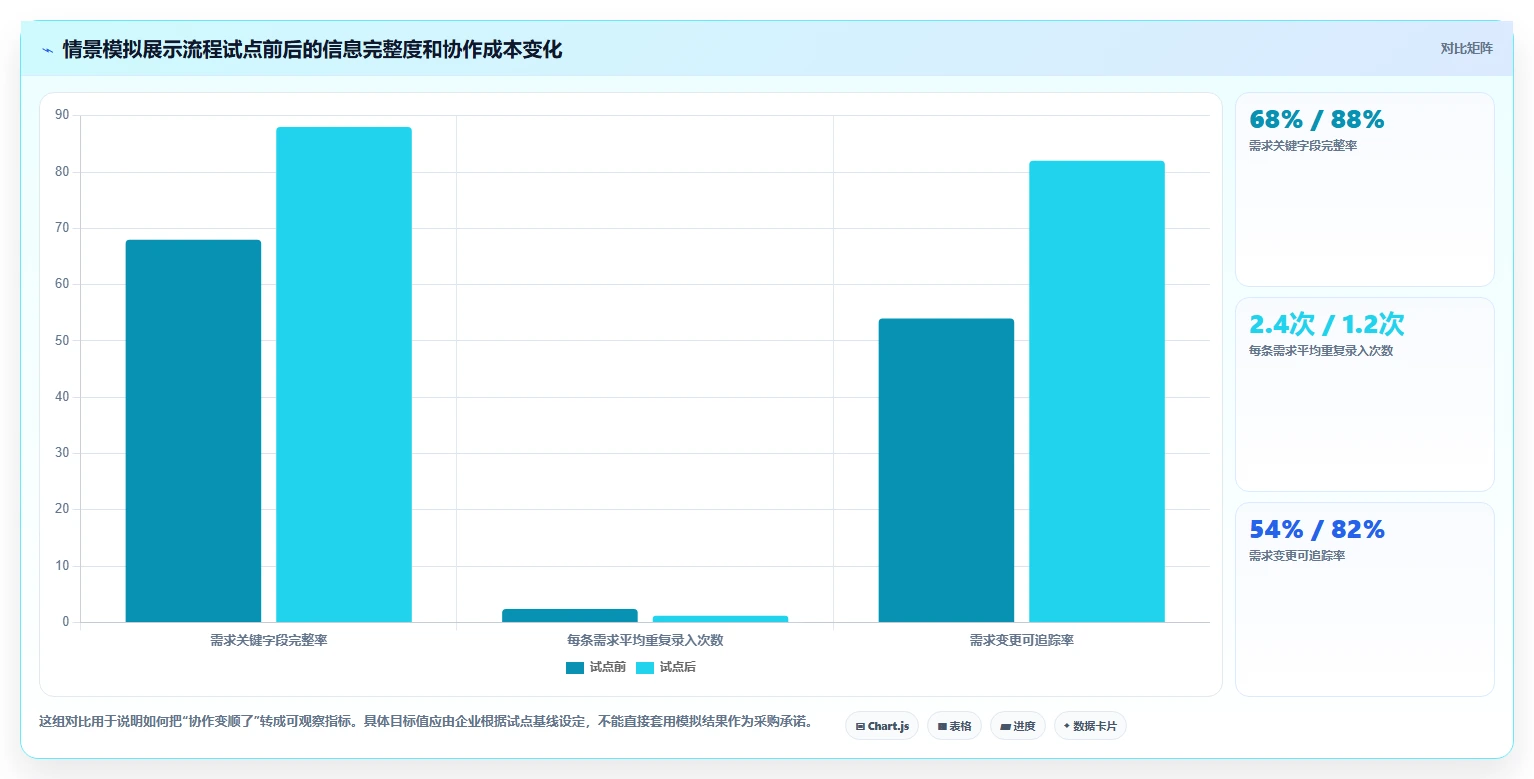1534x779 pixels.
Task: Toggle the 试点后 series in the legend
Action: pos(666,667)
